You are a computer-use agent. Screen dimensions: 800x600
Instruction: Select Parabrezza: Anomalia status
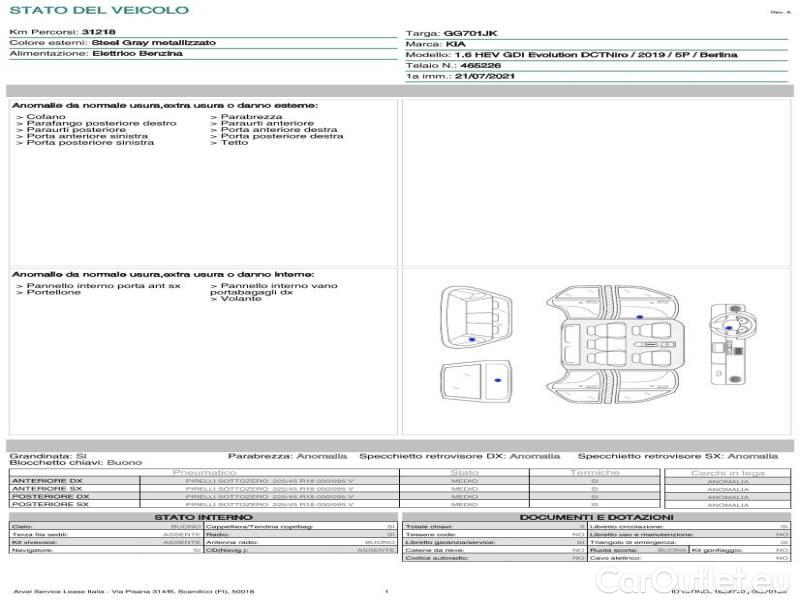point(287,456)
